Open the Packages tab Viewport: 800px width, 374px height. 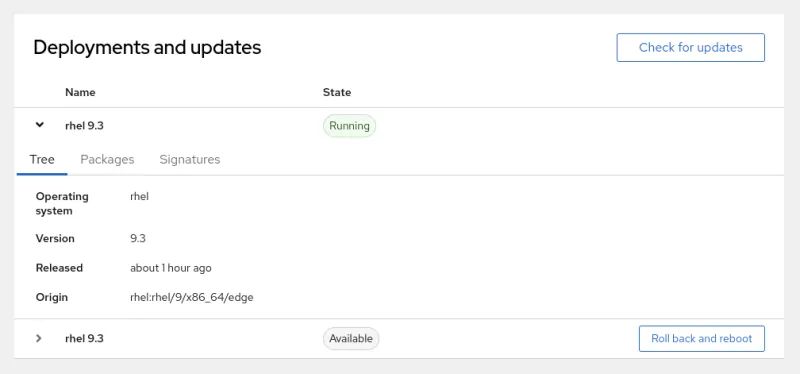click(x=107, y=160)
